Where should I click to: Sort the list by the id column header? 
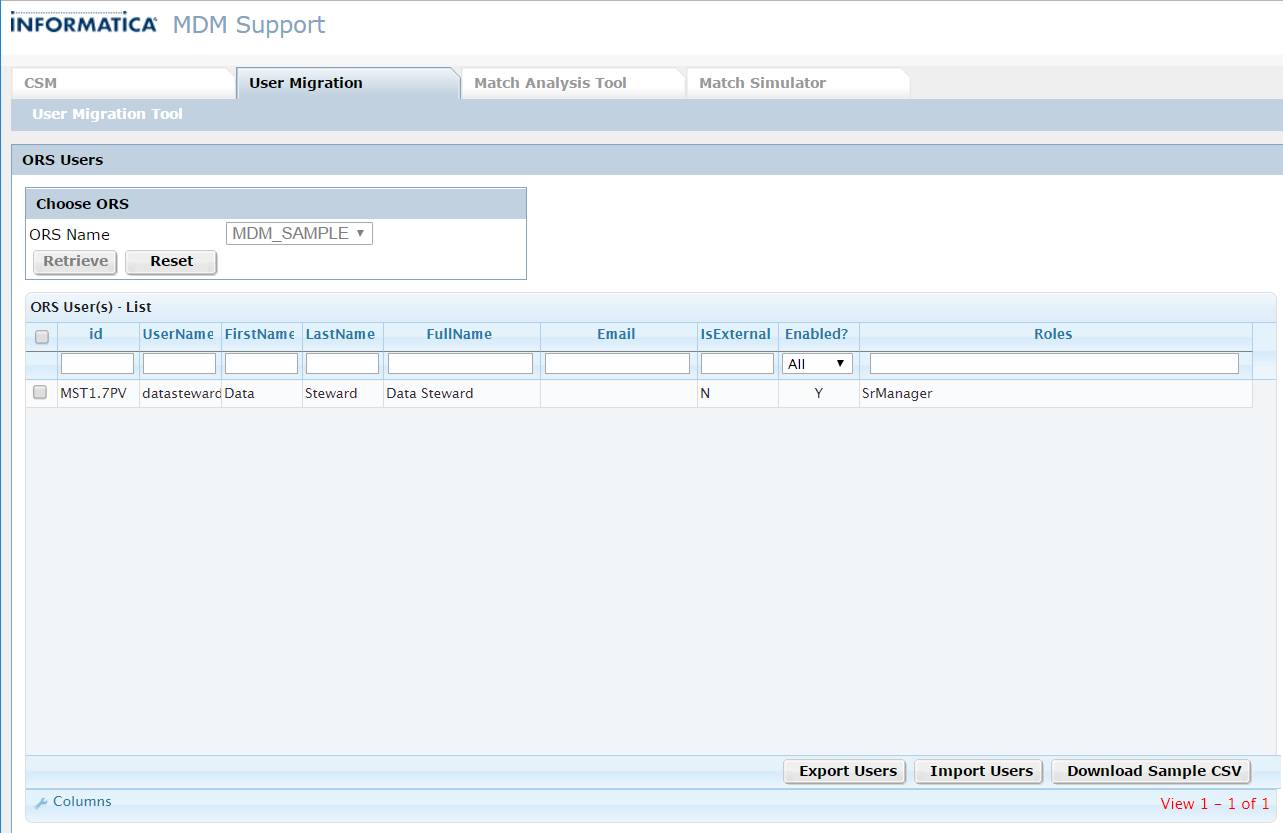(96, 334)
